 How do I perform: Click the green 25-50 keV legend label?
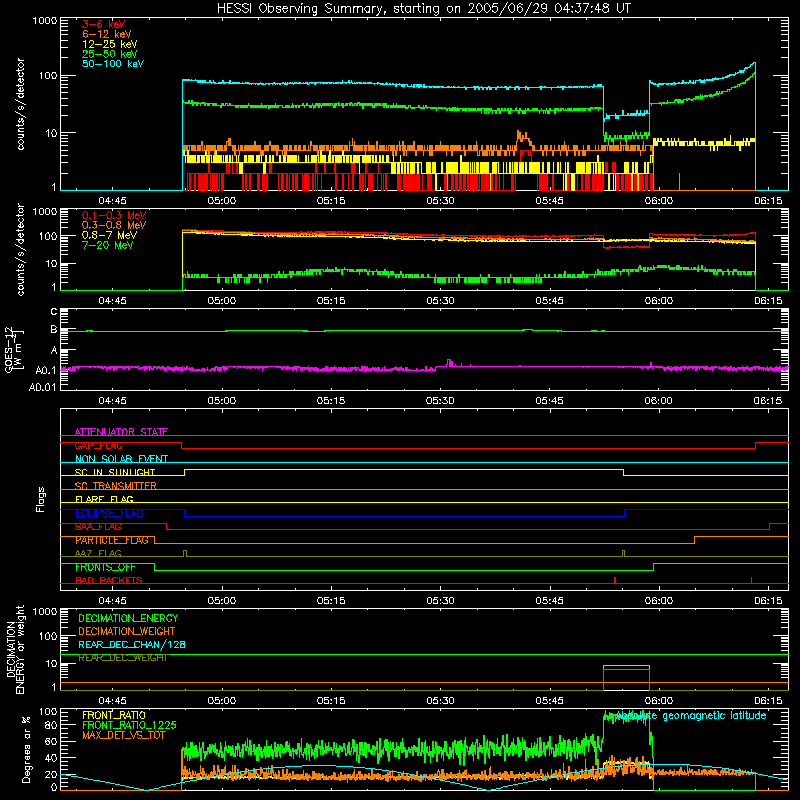click(110, 54)
